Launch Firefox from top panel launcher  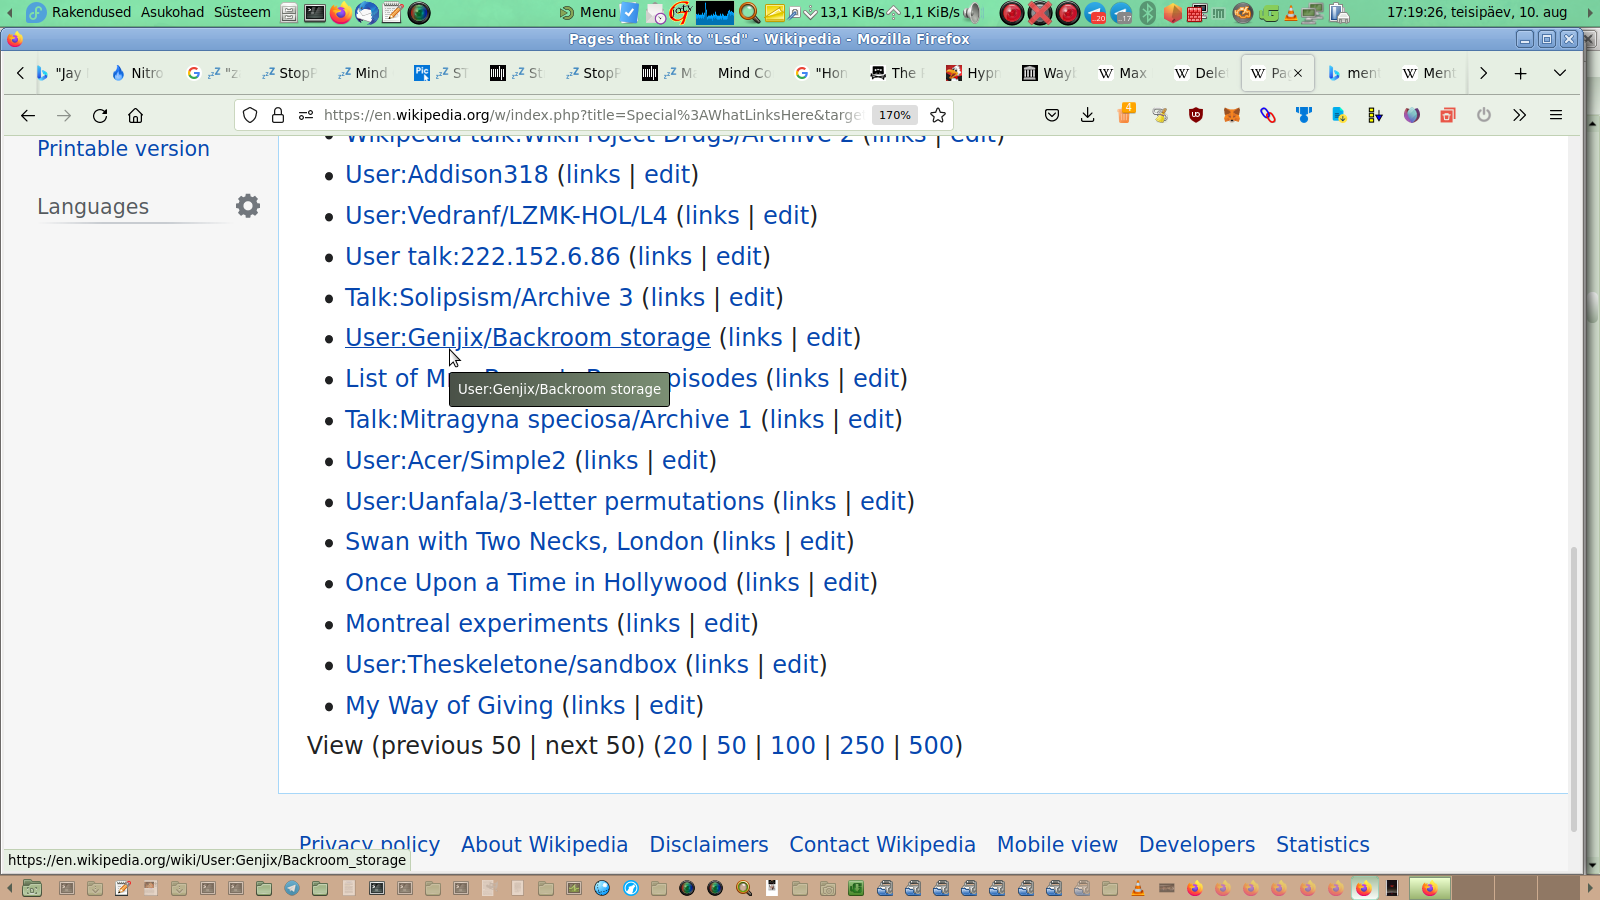click(341, 13)
